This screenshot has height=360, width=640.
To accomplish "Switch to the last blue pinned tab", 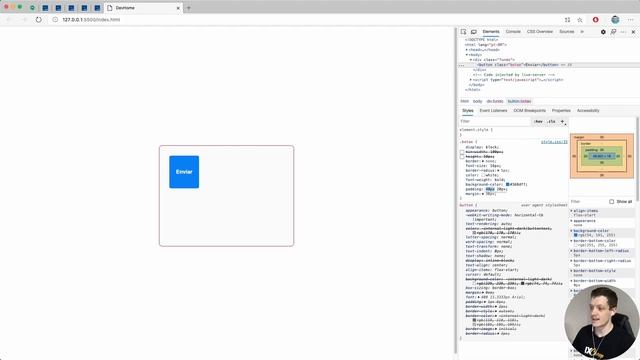I will [x=97, y=8].
